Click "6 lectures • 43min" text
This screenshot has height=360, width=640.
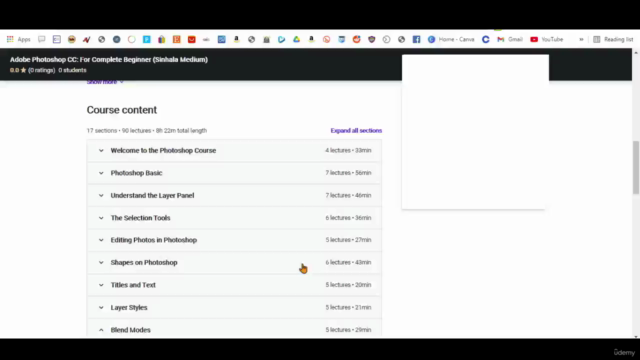[348, 262]
